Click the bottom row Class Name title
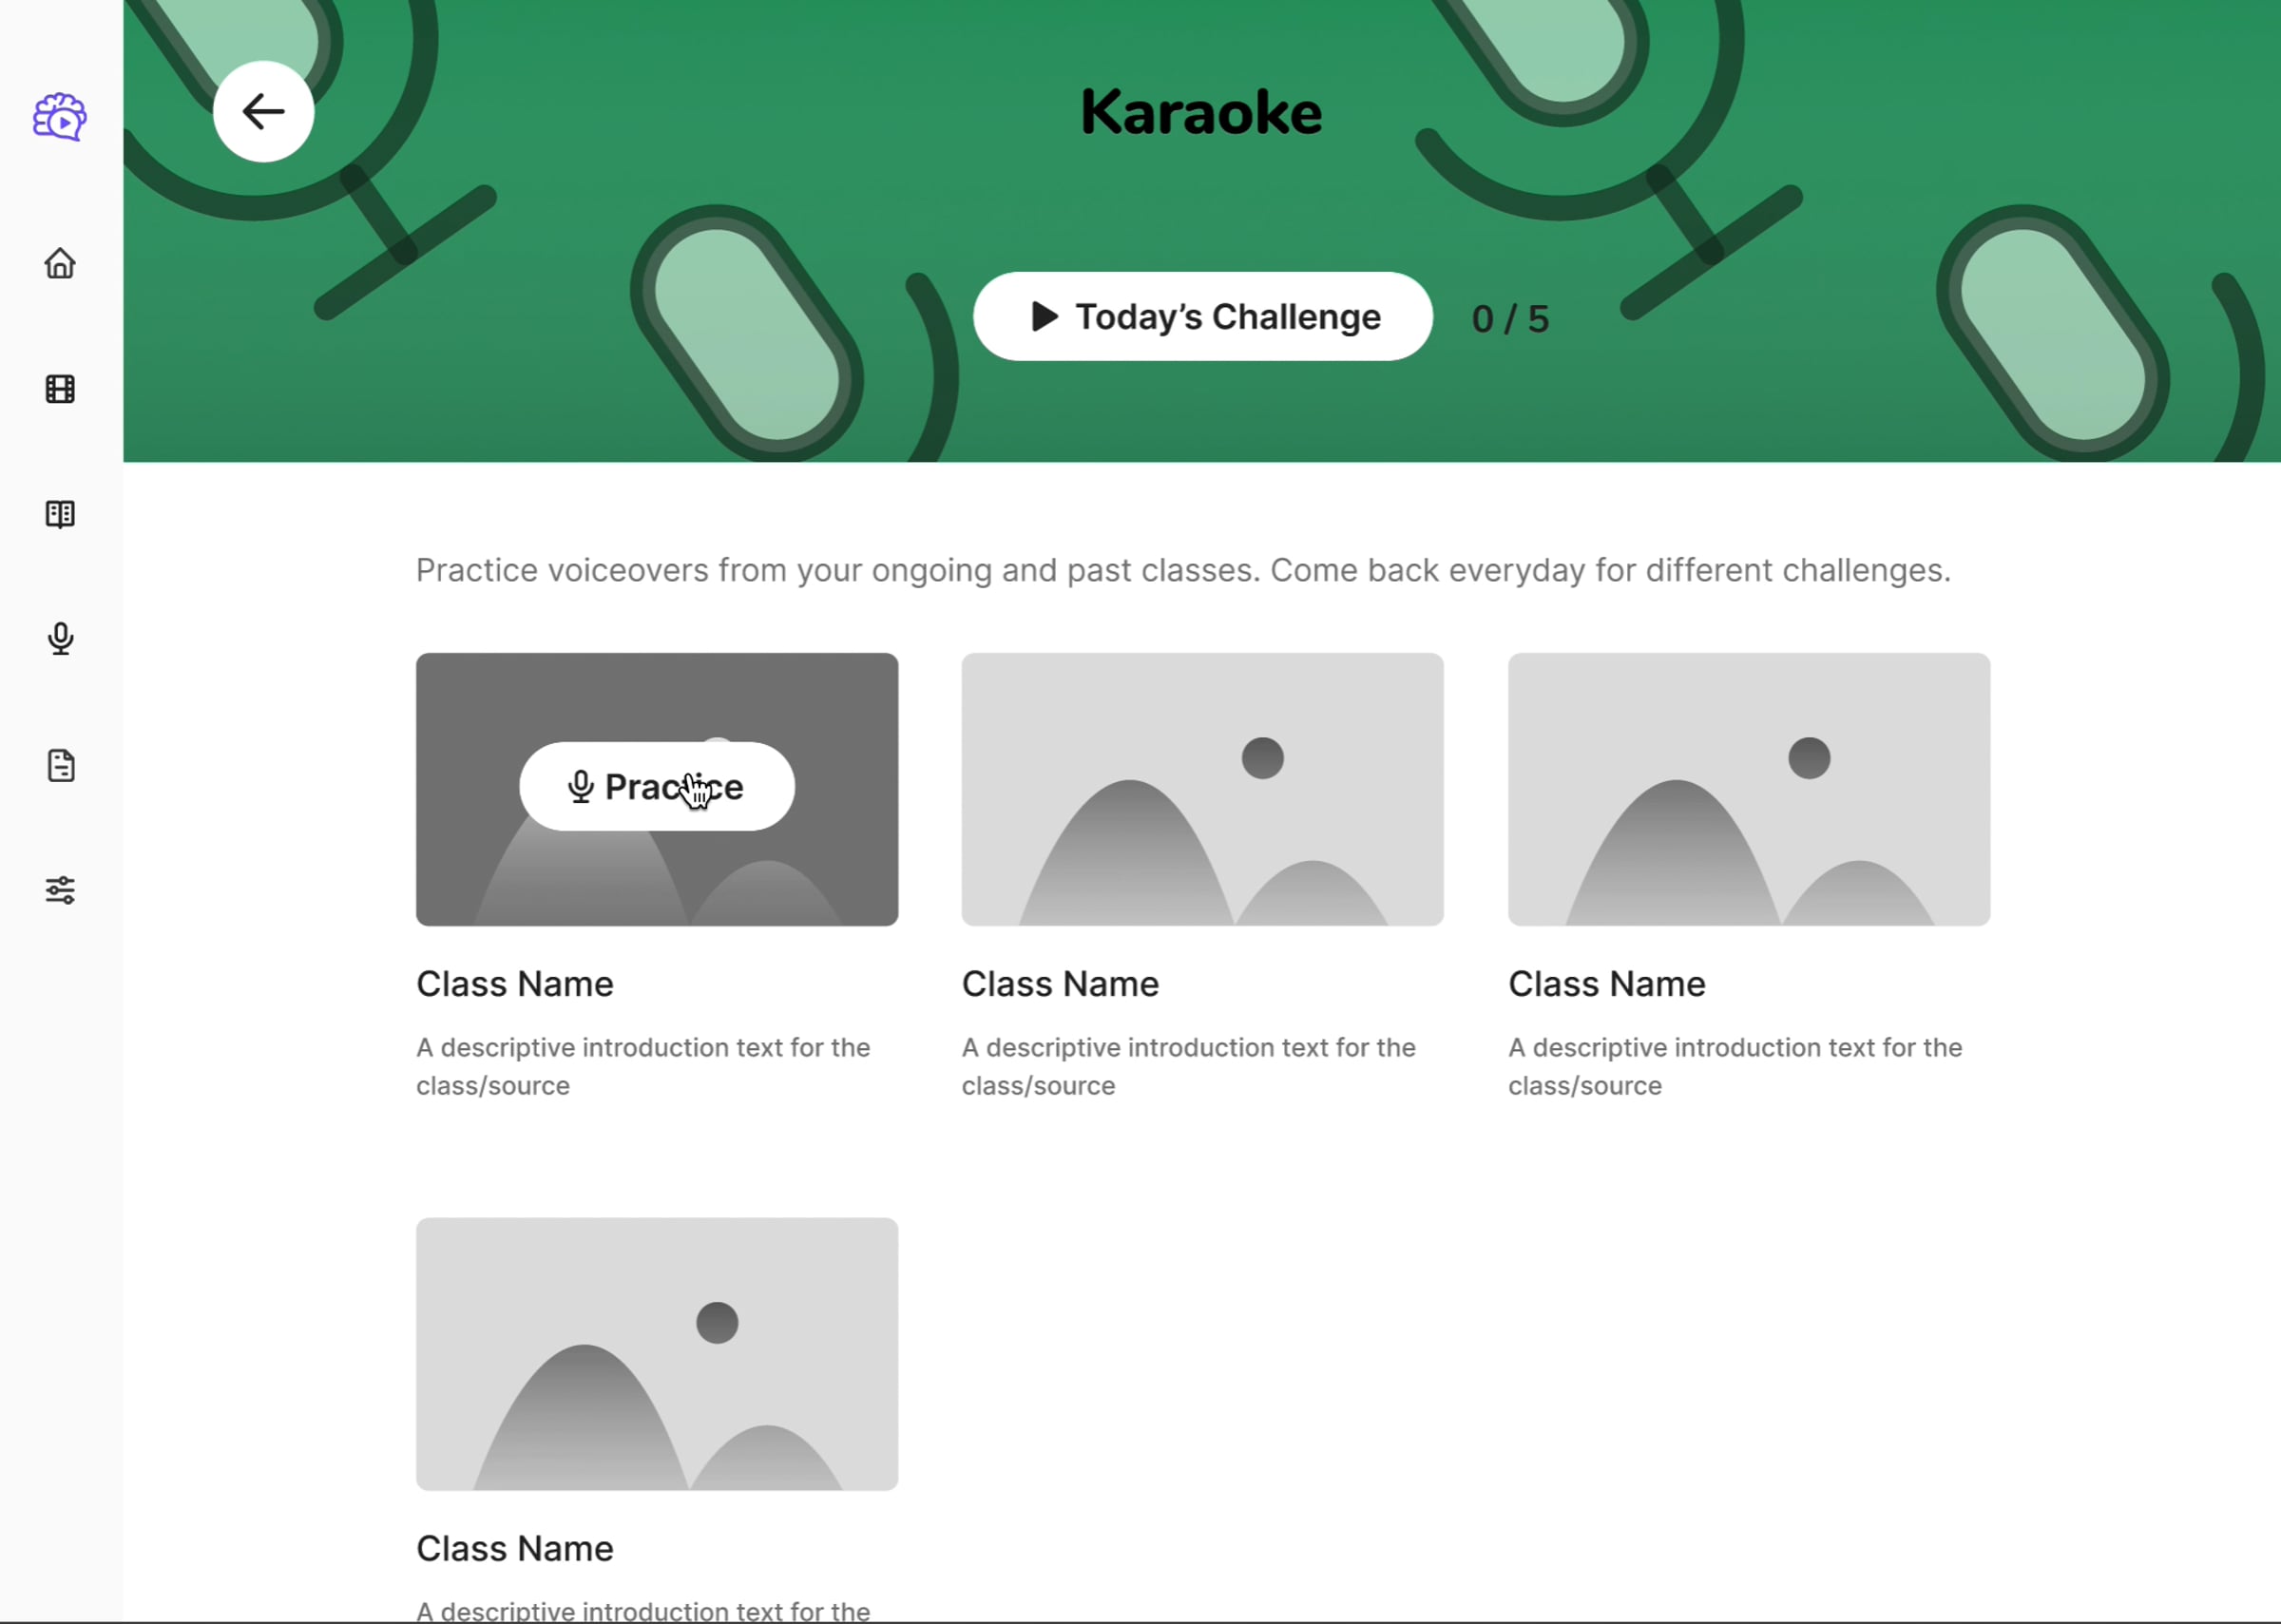Image resolution: width=2281 pixels, height=1624 pixels. coord(514,1549)
